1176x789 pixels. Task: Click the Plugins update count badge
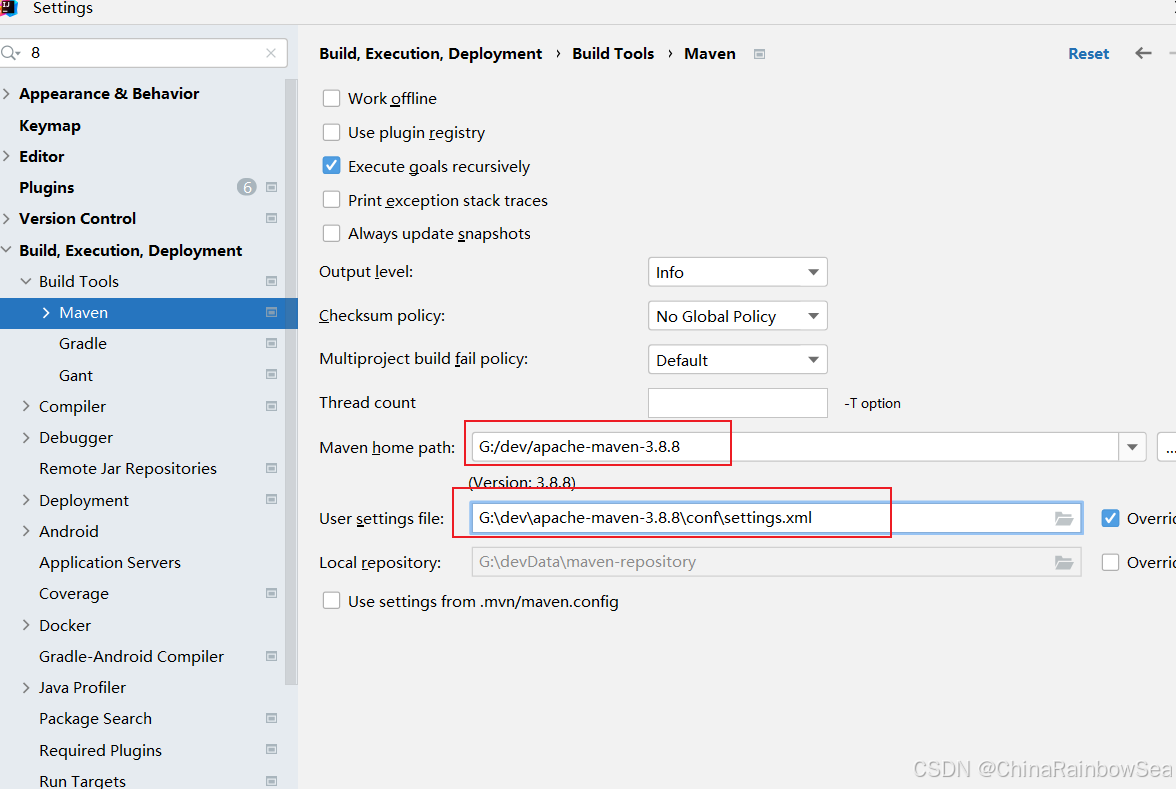coord(247,187)
